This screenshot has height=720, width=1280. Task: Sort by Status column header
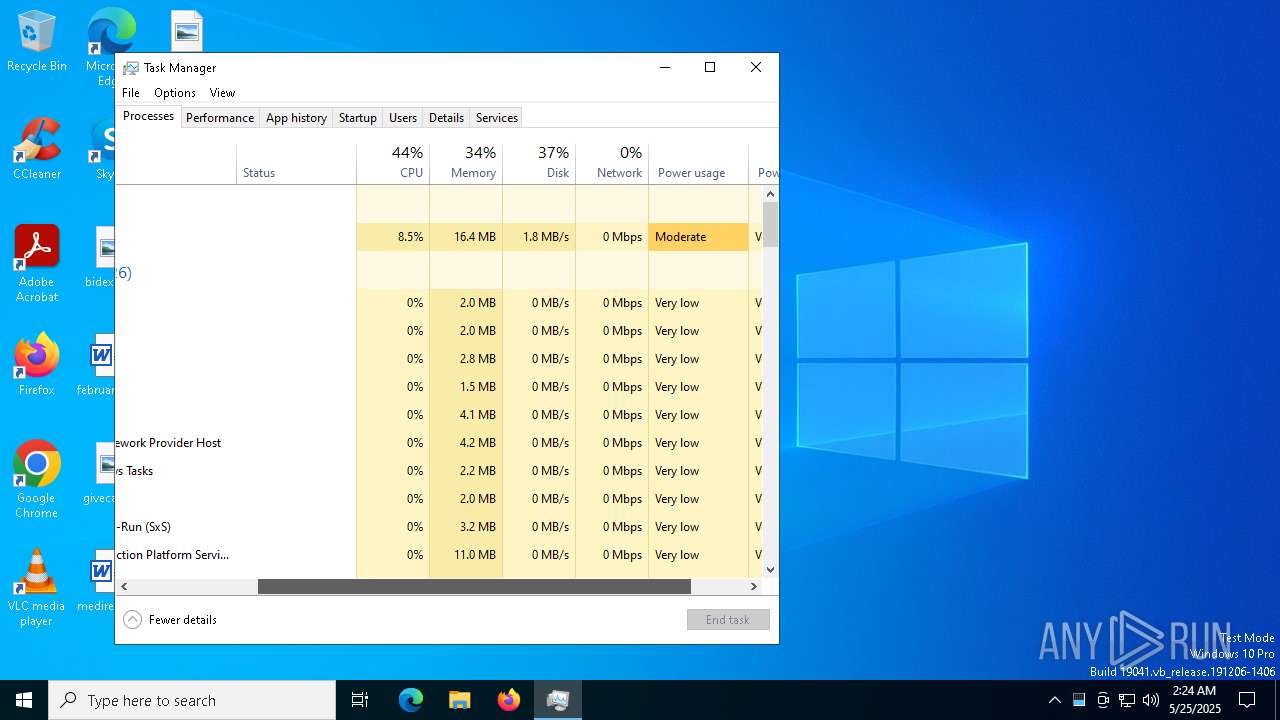point(296,162)
